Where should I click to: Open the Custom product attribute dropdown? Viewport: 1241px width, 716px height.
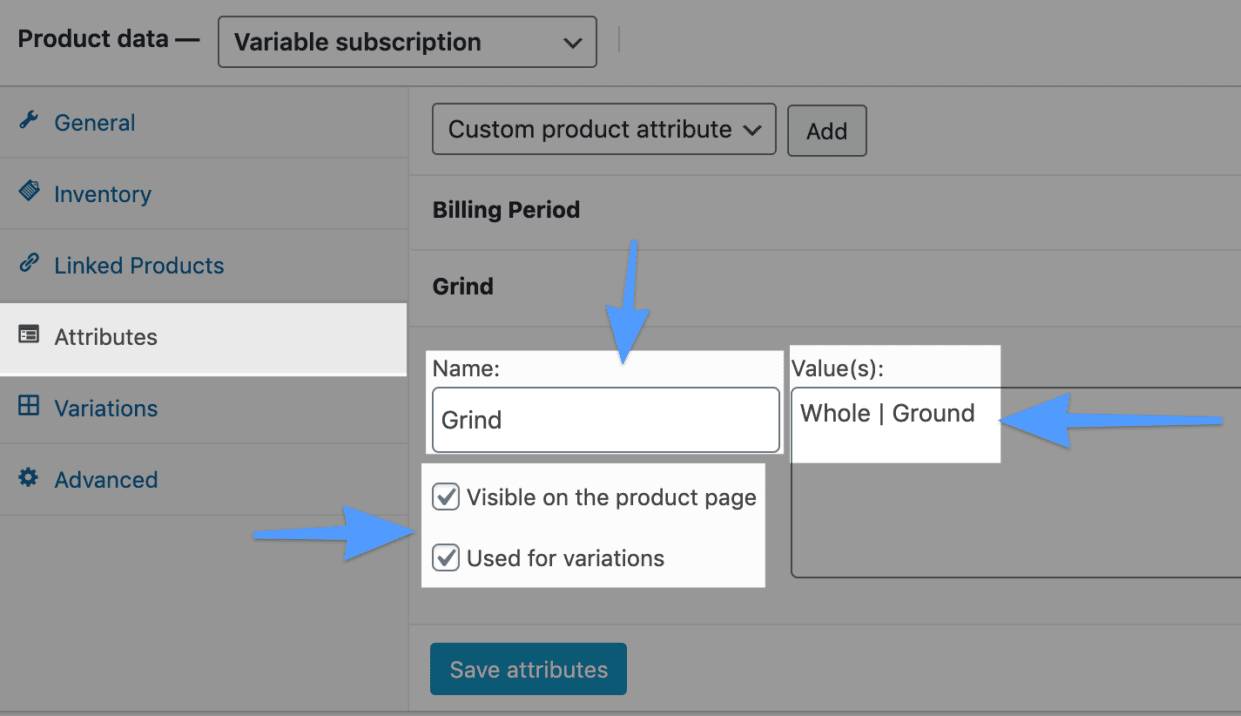pyautogui.click(x=604, y=130)
